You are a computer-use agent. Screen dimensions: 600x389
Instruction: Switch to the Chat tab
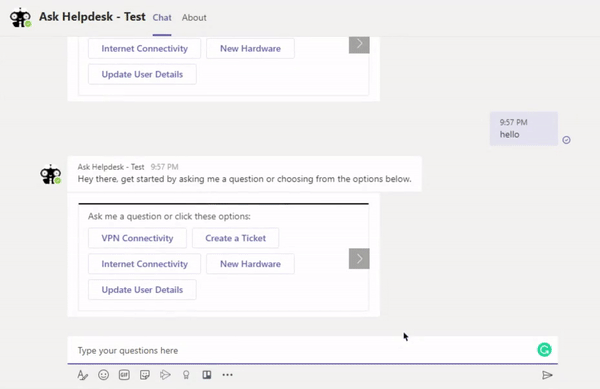pos(162,18)
